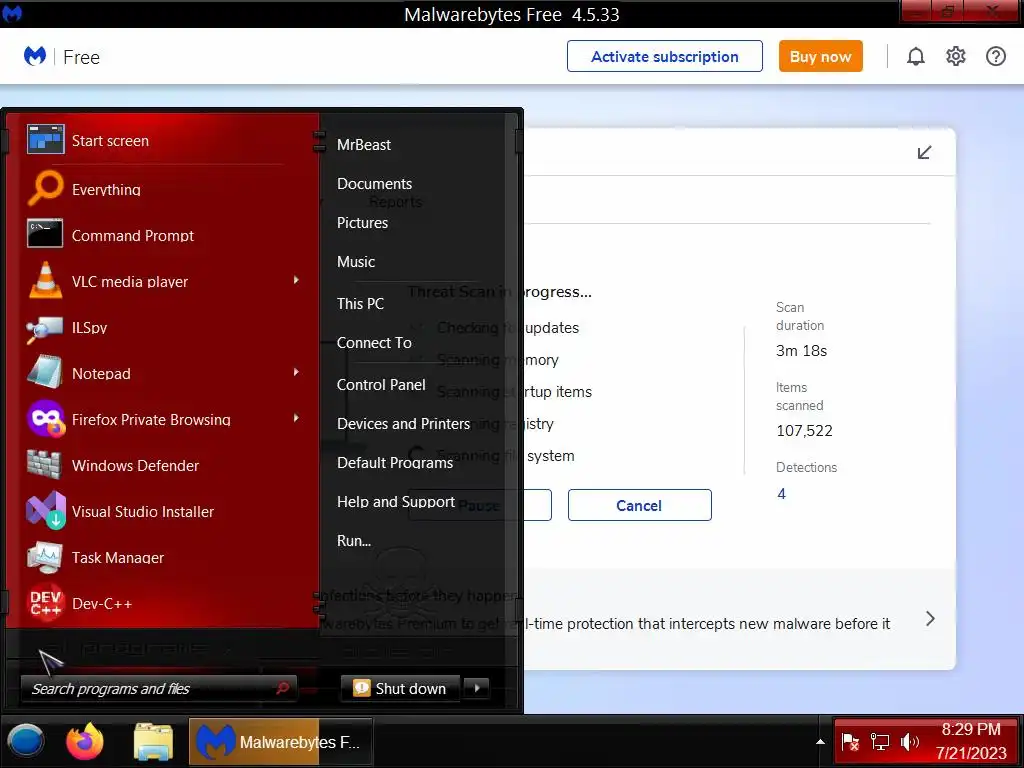The height and width of the screenshot is (768, 1024).
Task: Launch VLC media player cone icon
Action: tap(45, 280)
